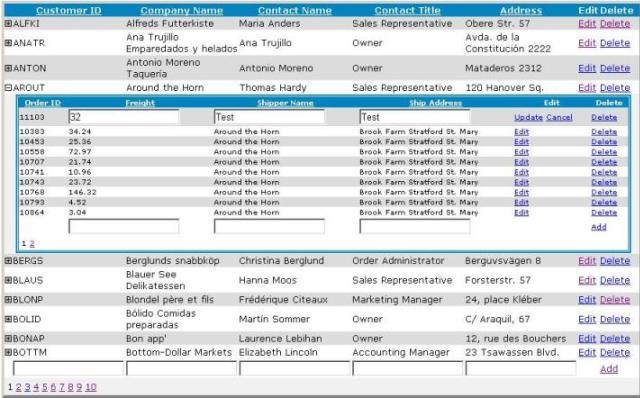Screen dimensions: 640x398
Task: Sort orders by Ship Address header
Action: [x=436, y=103]
